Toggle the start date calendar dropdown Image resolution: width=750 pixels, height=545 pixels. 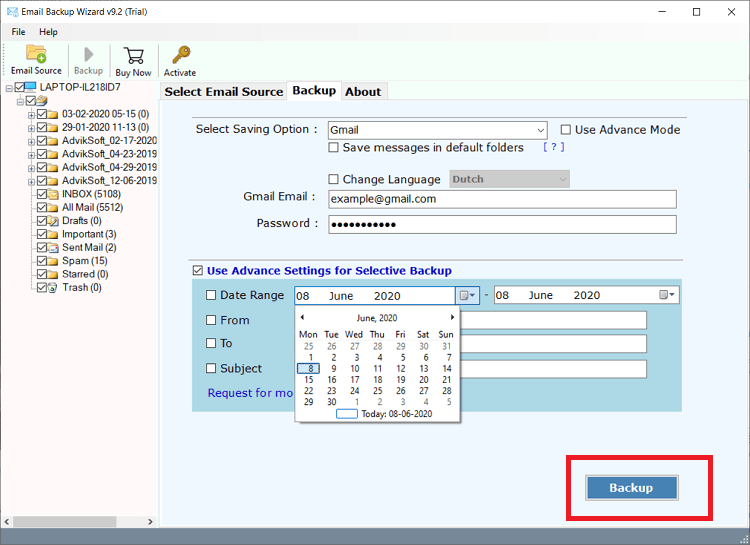[x=467, y=296]
